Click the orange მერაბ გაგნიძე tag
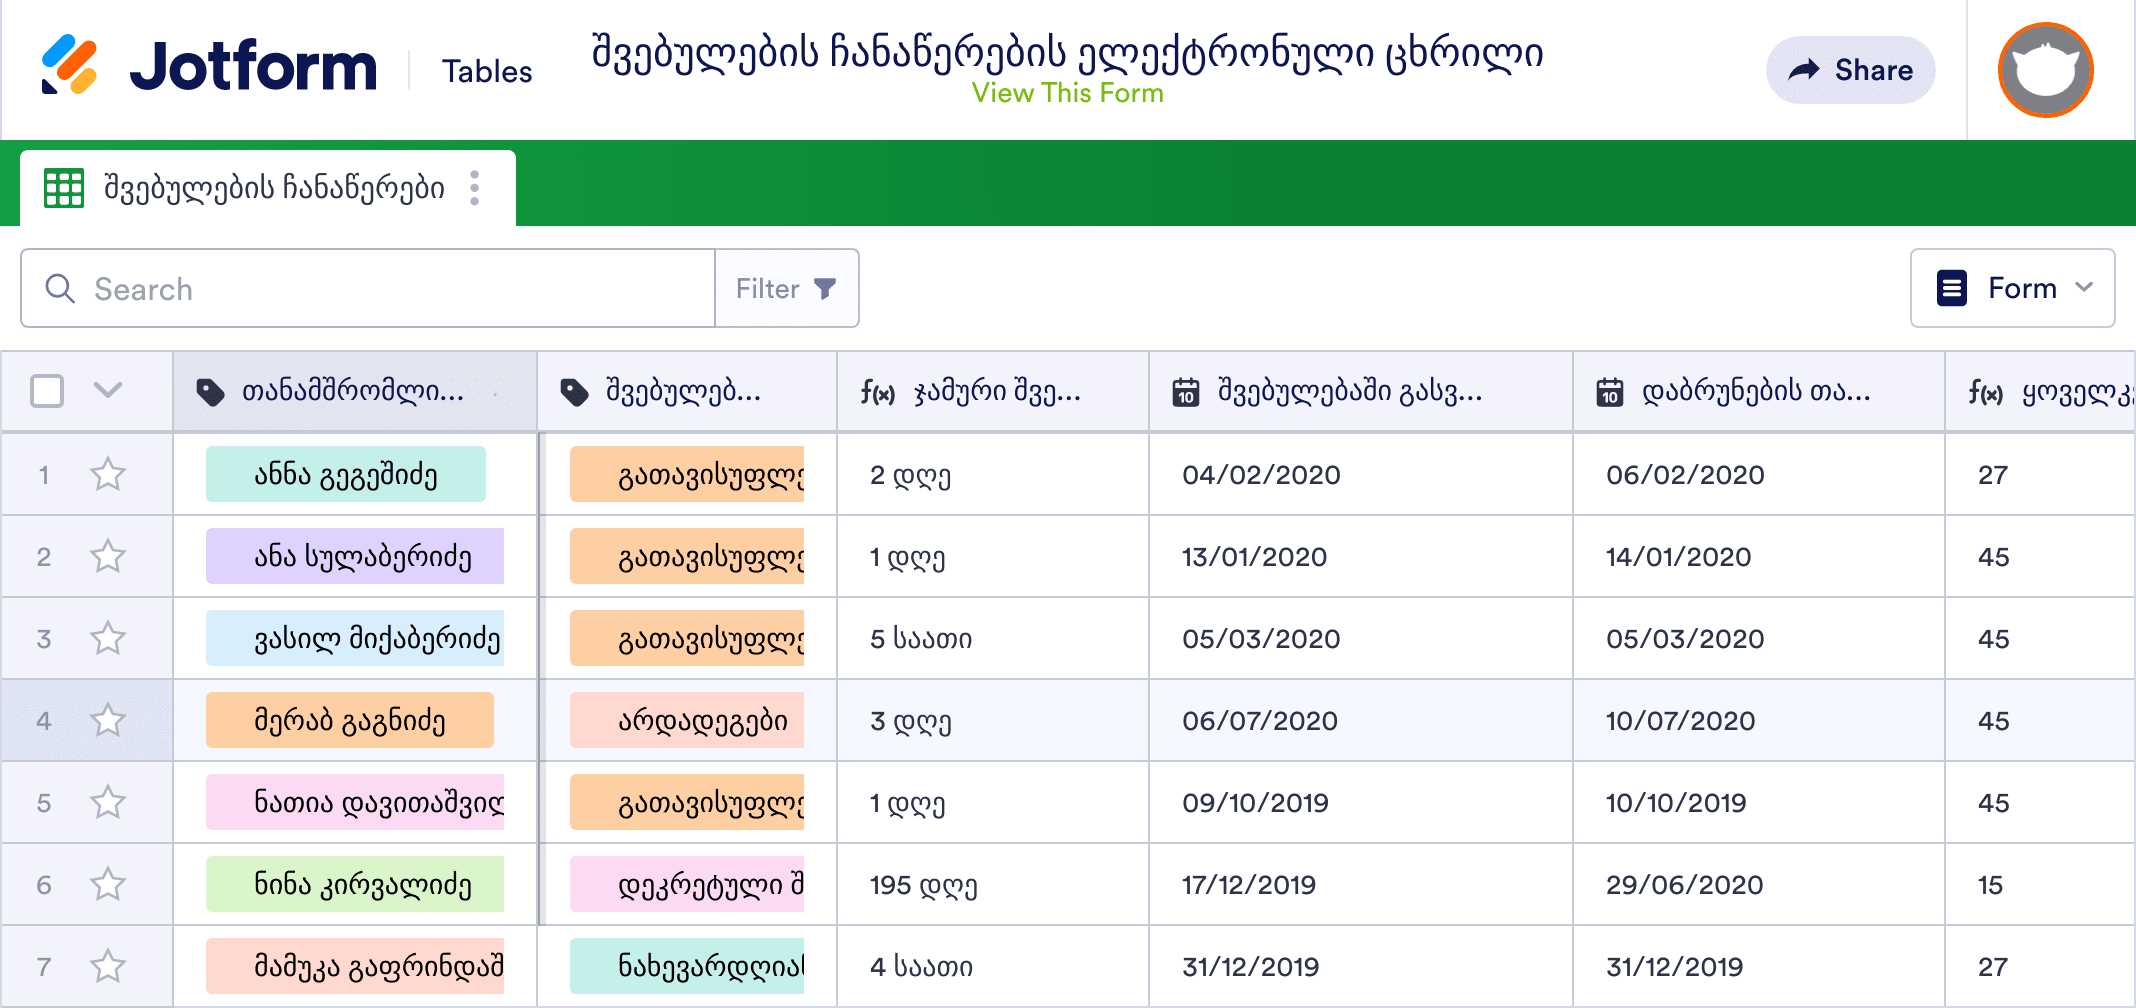This screenshot has width=2136, height=1008. [x=349, y=720]
